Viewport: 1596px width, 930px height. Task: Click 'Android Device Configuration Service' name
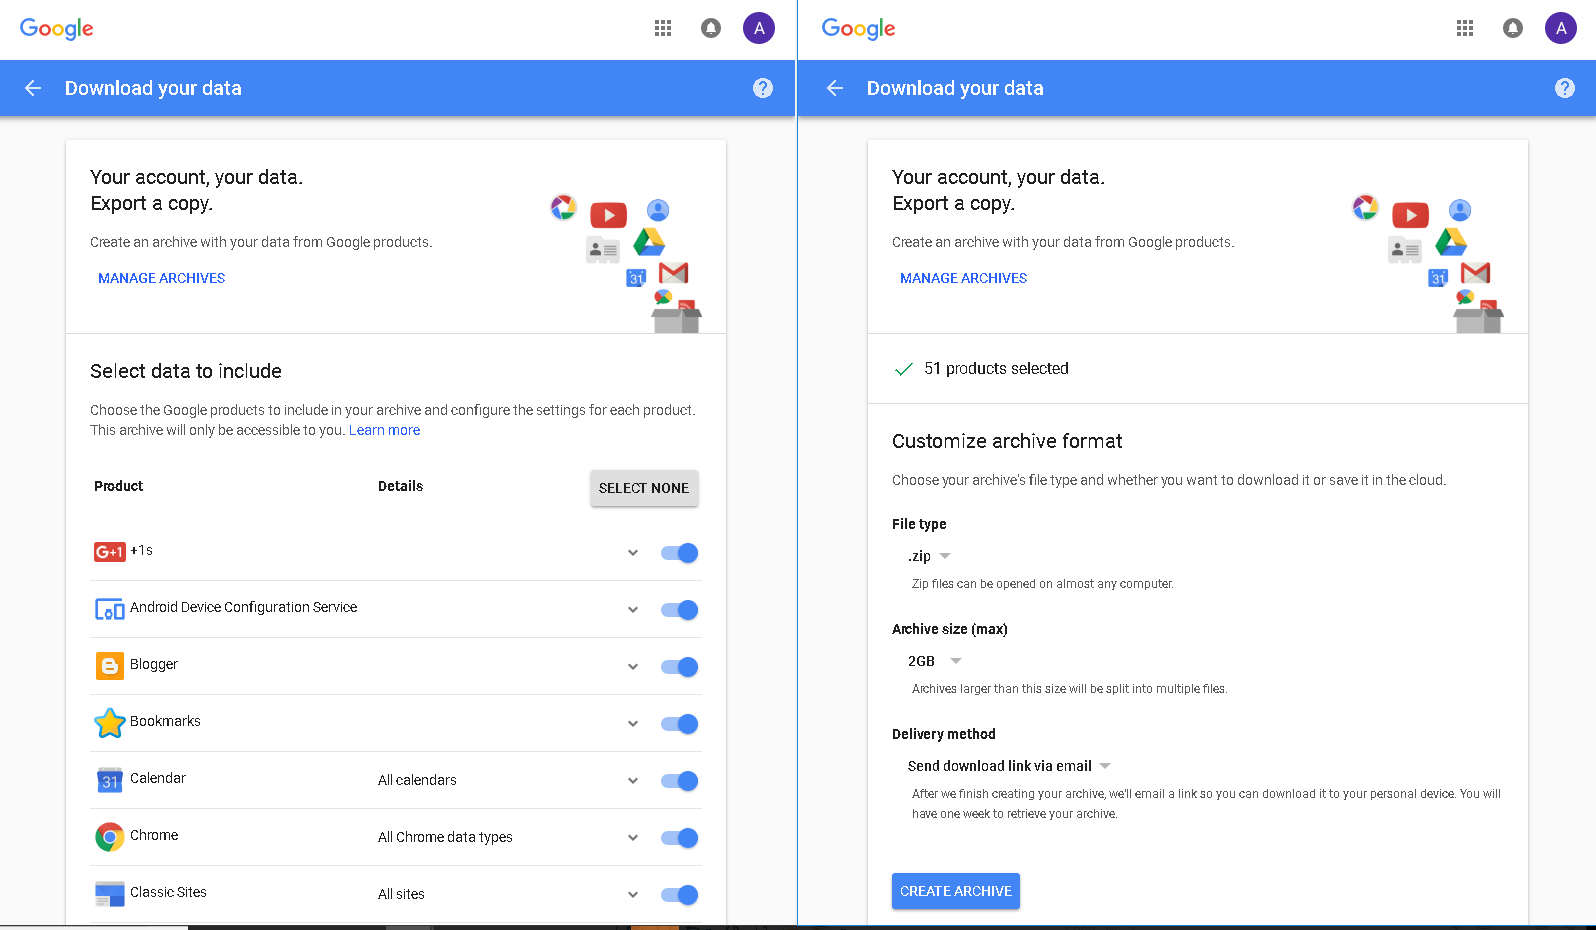tap(244, 607)
